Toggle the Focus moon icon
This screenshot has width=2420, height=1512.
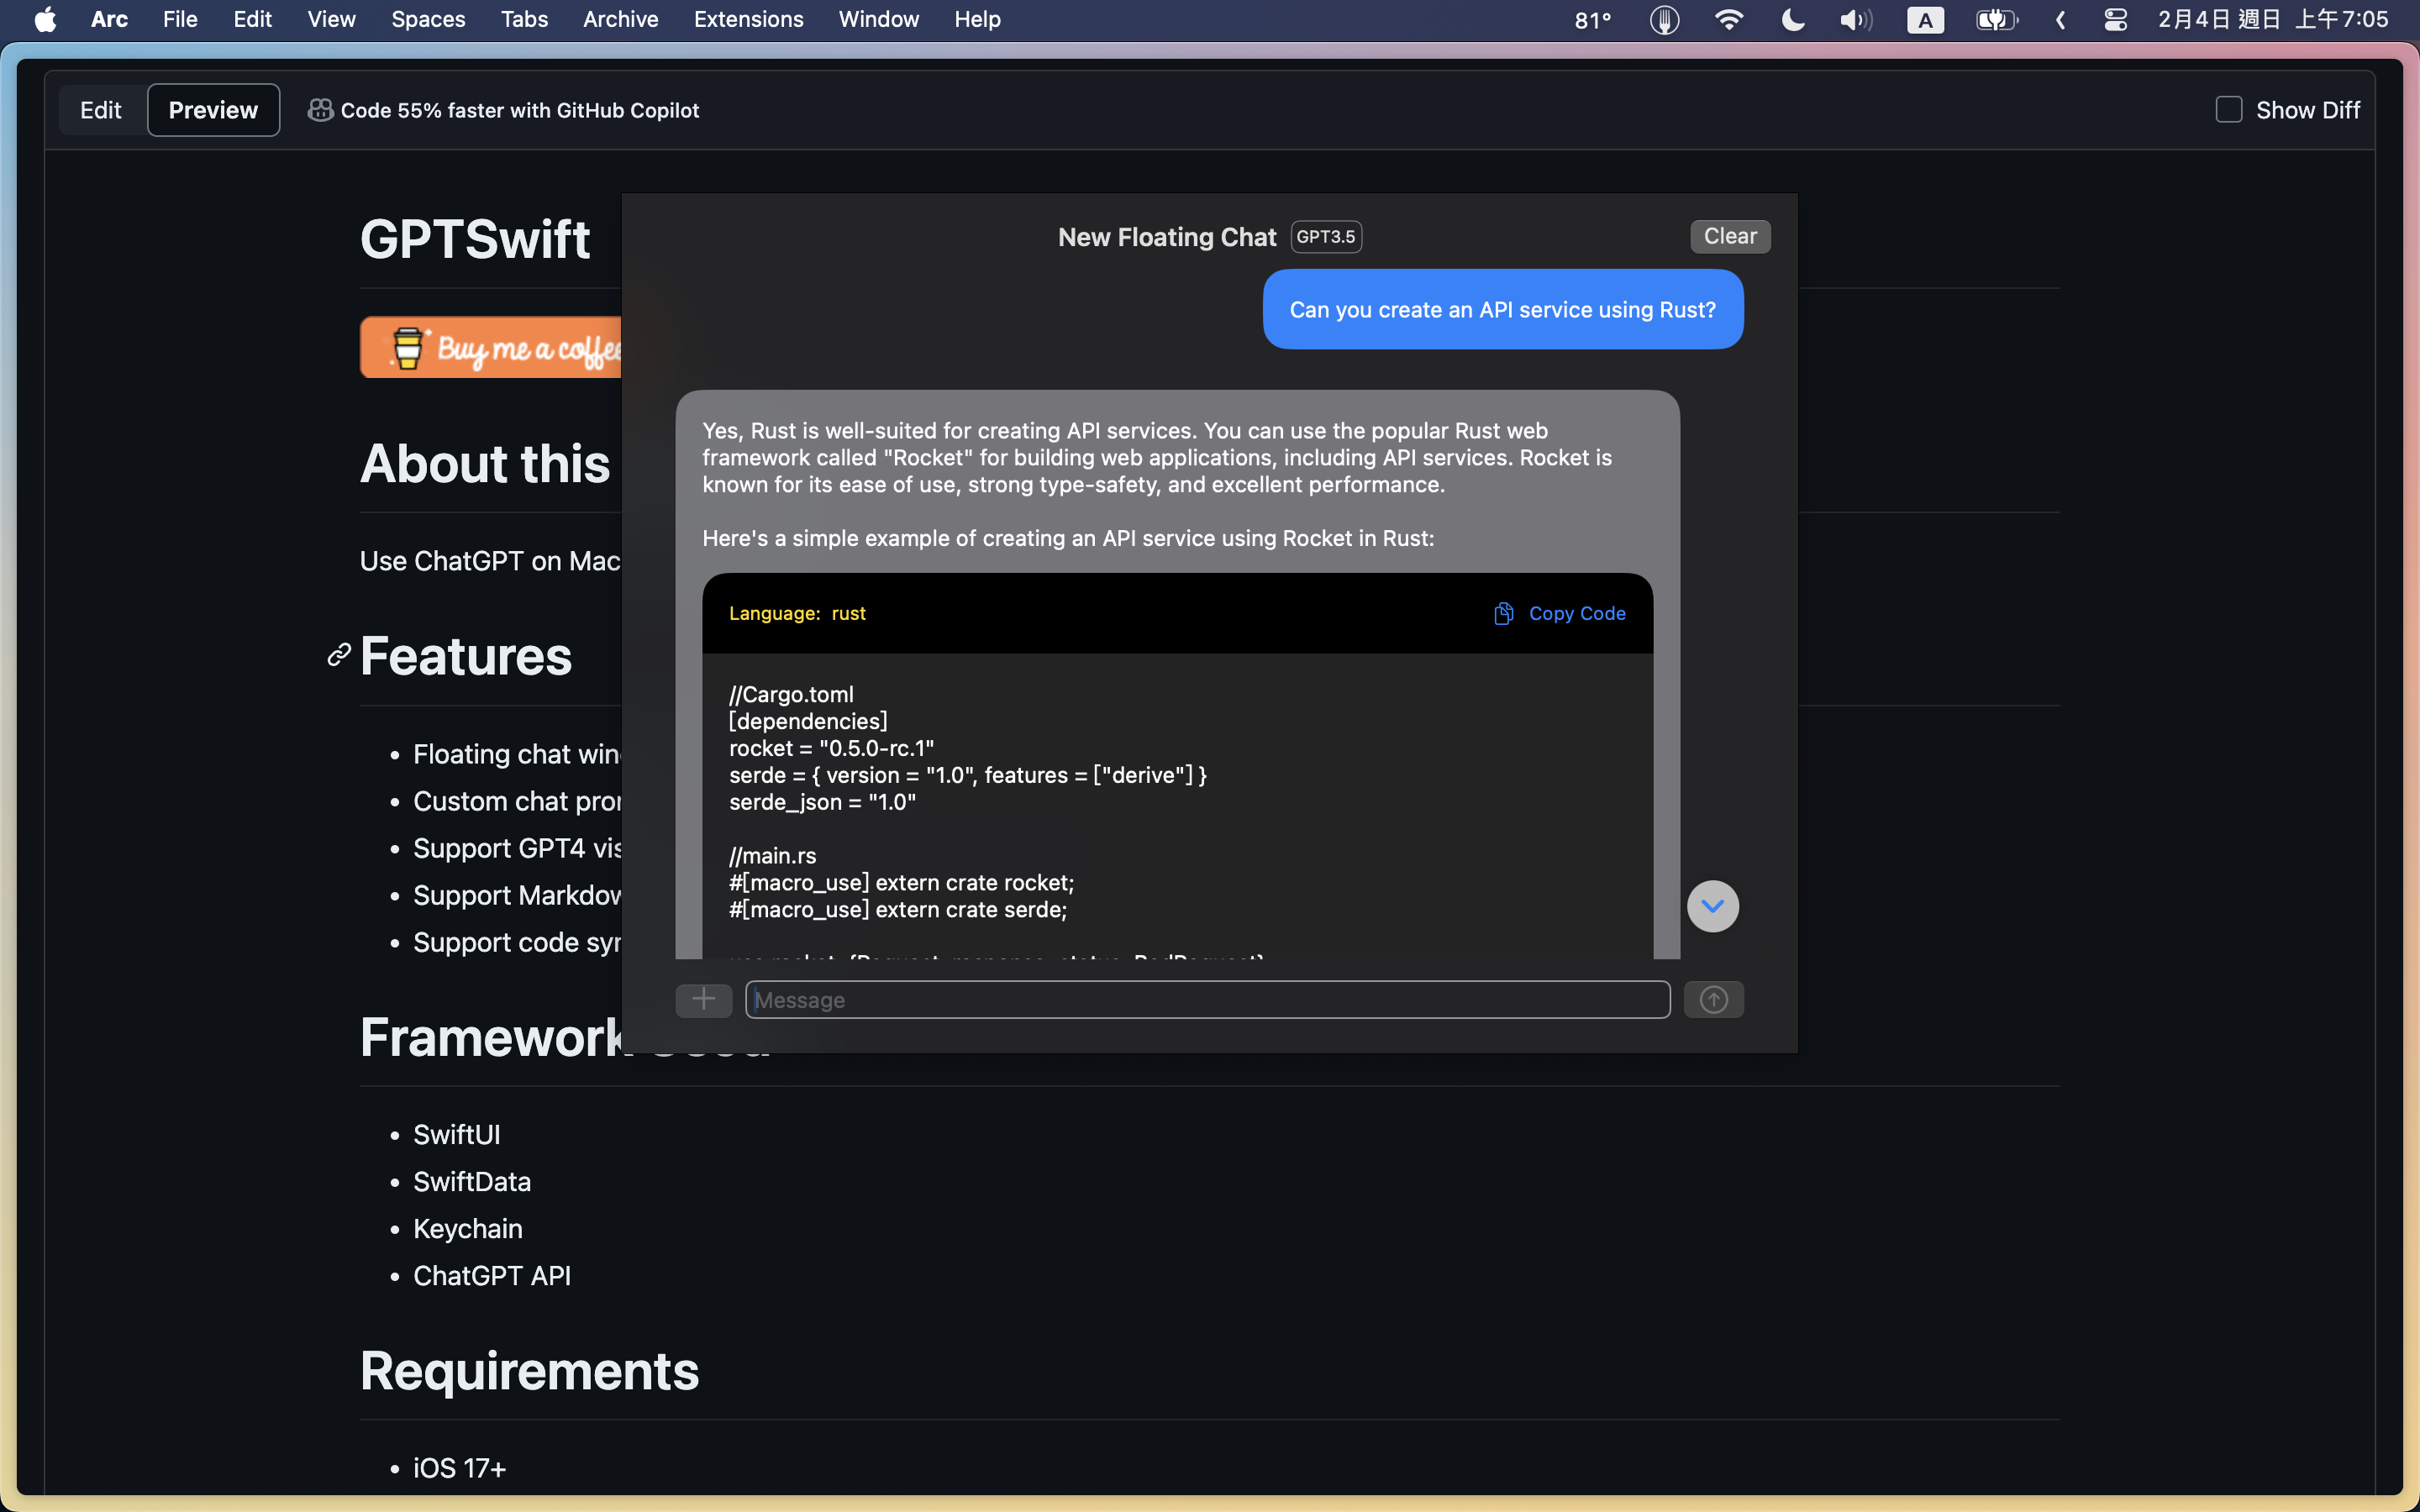1793,19
